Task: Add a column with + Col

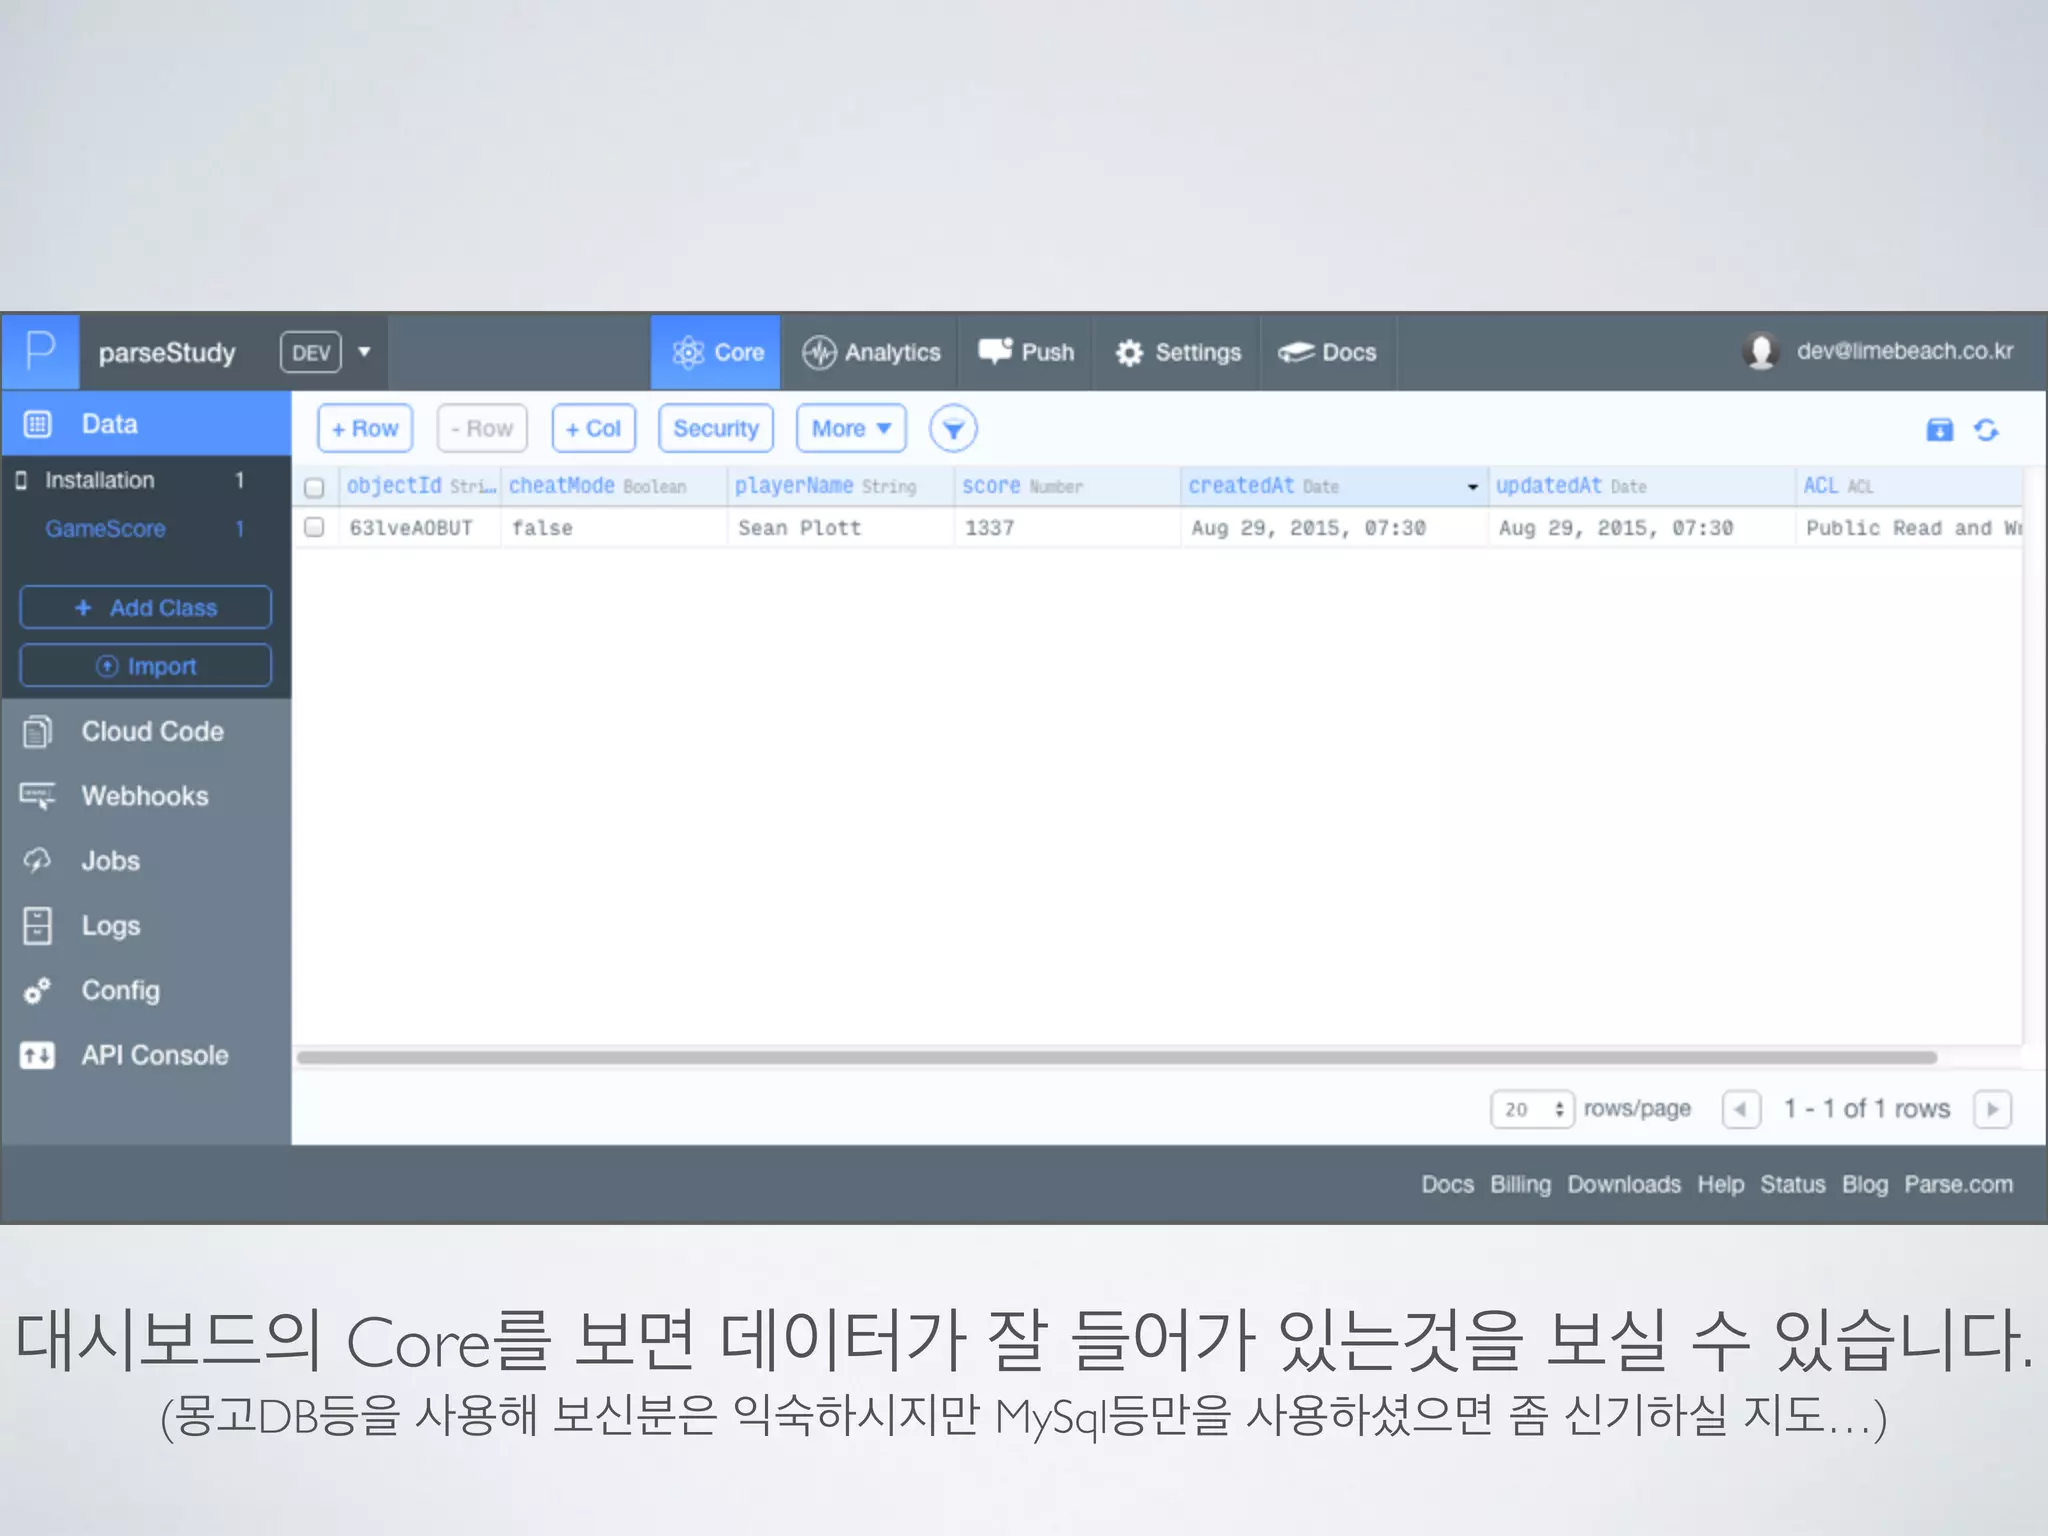Action: 594,428
